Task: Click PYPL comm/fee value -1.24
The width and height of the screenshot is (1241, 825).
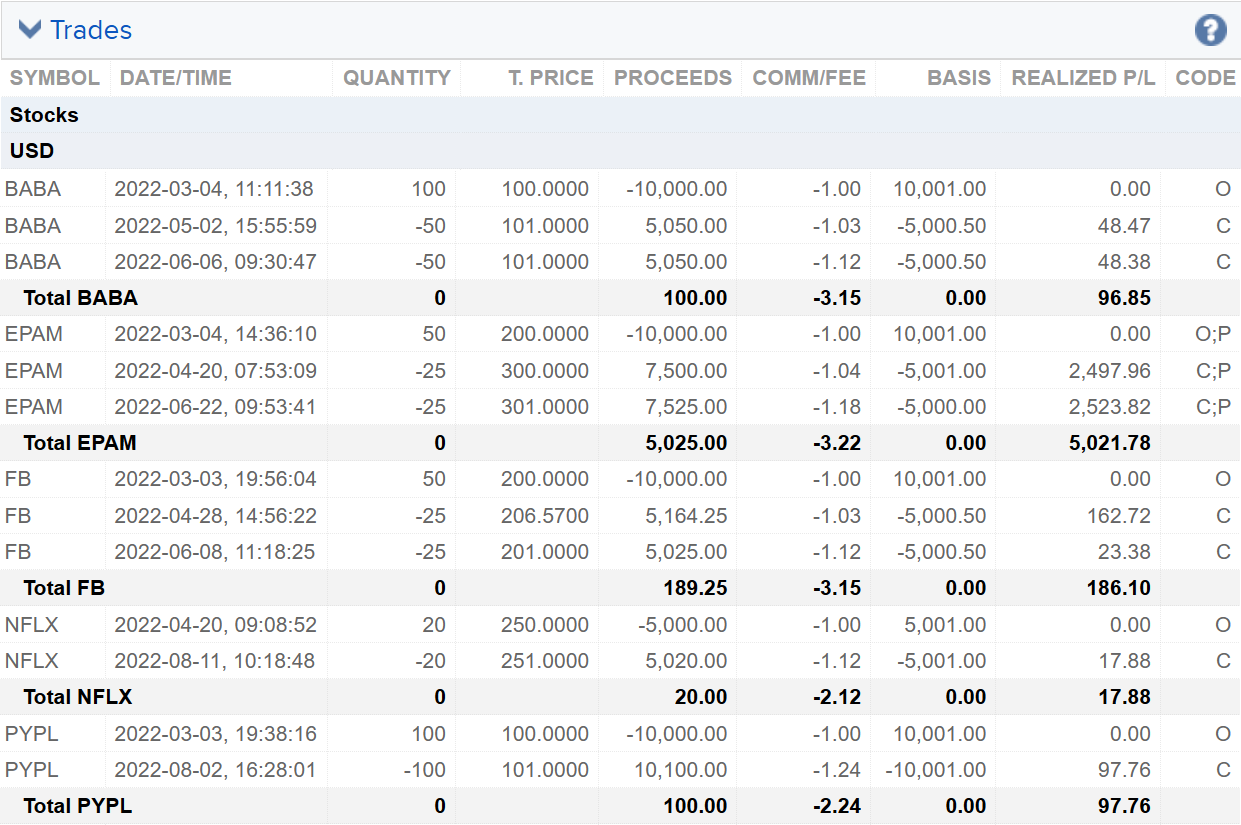Action: point(837,770)
